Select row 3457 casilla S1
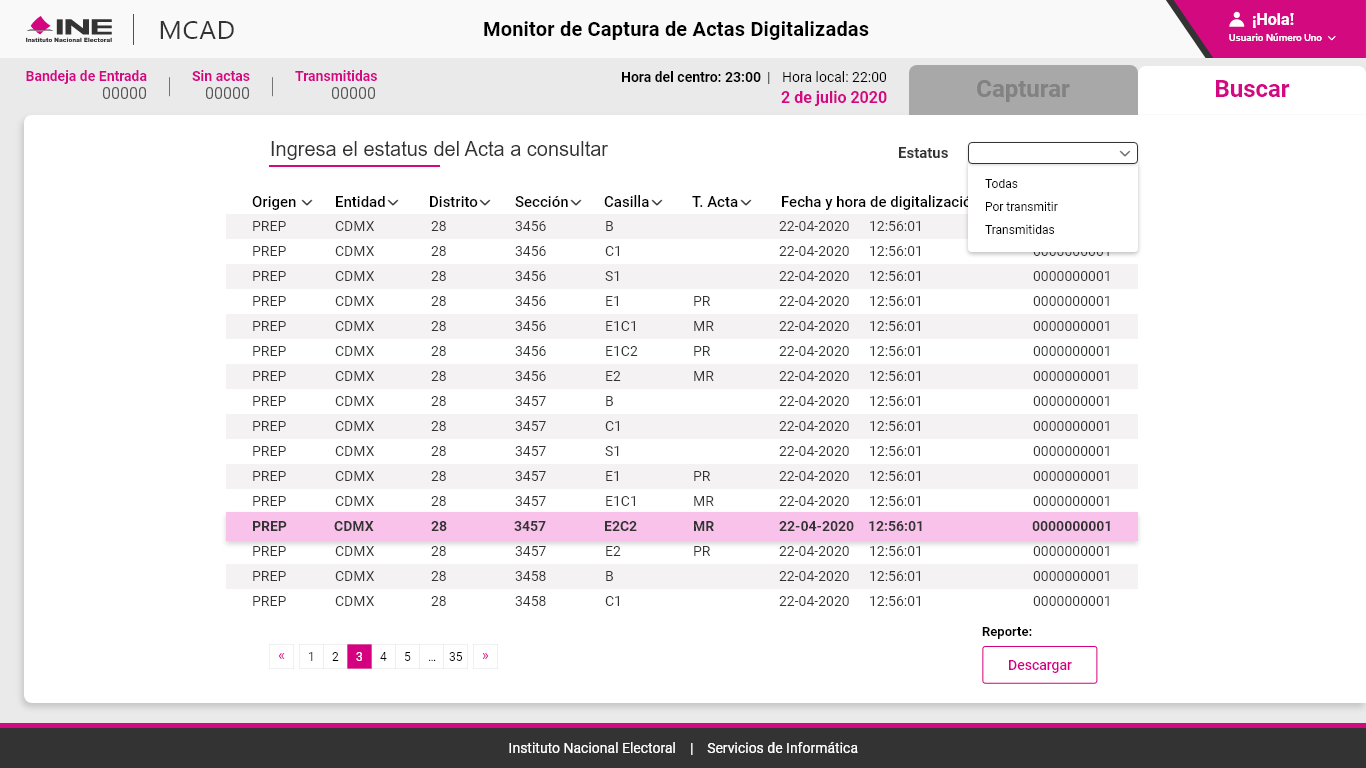Image resolution: width=1366 pixels, height=768 pixels. click(682, 452)
